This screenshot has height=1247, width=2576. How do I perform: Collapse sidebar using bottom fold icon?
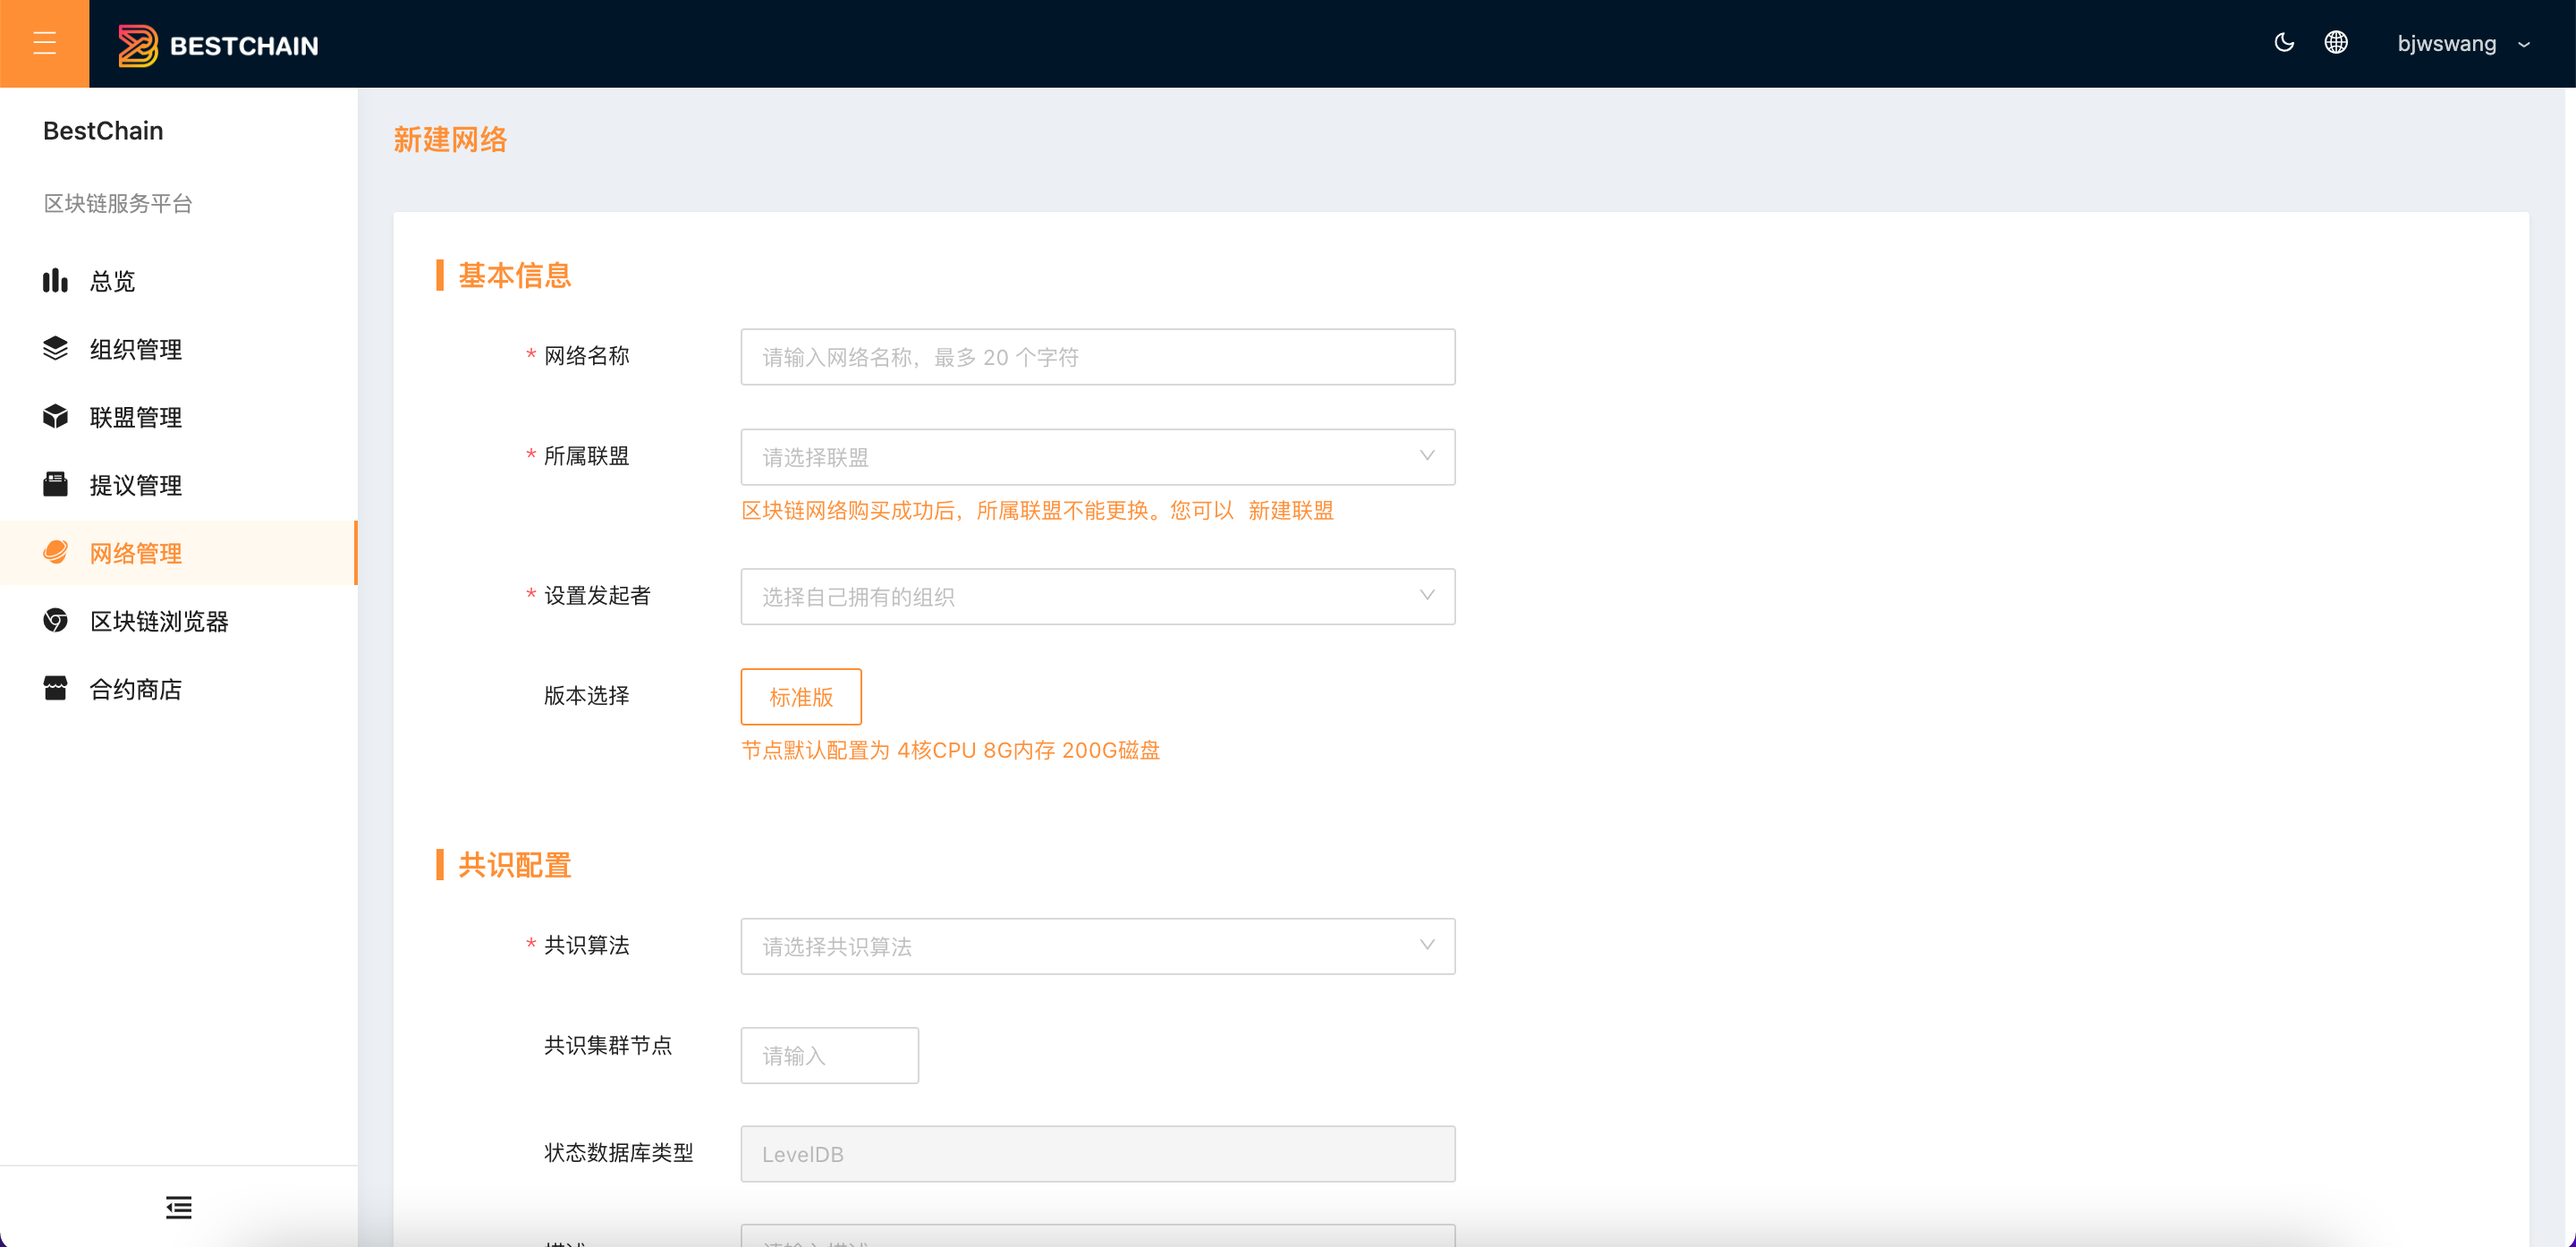pyautogui.click(x=179, y=1207)
